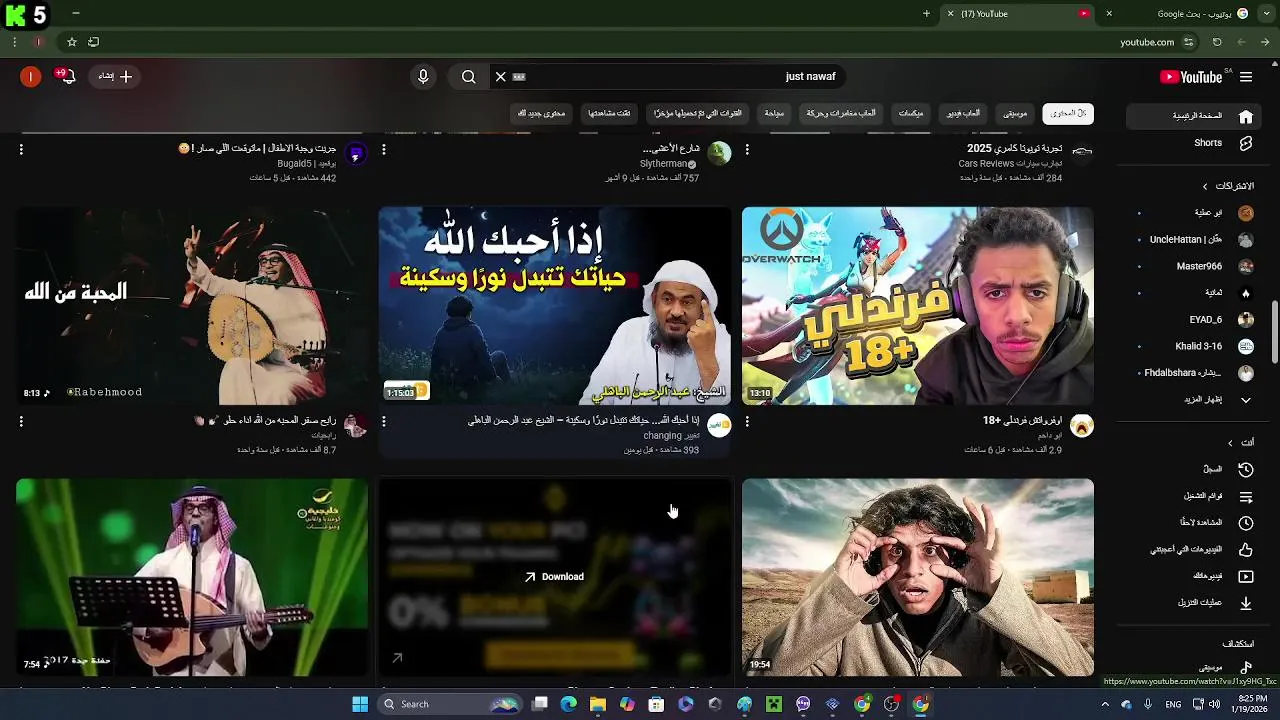
Task: Select the All content filter chip
Action: pos(1068,114)
